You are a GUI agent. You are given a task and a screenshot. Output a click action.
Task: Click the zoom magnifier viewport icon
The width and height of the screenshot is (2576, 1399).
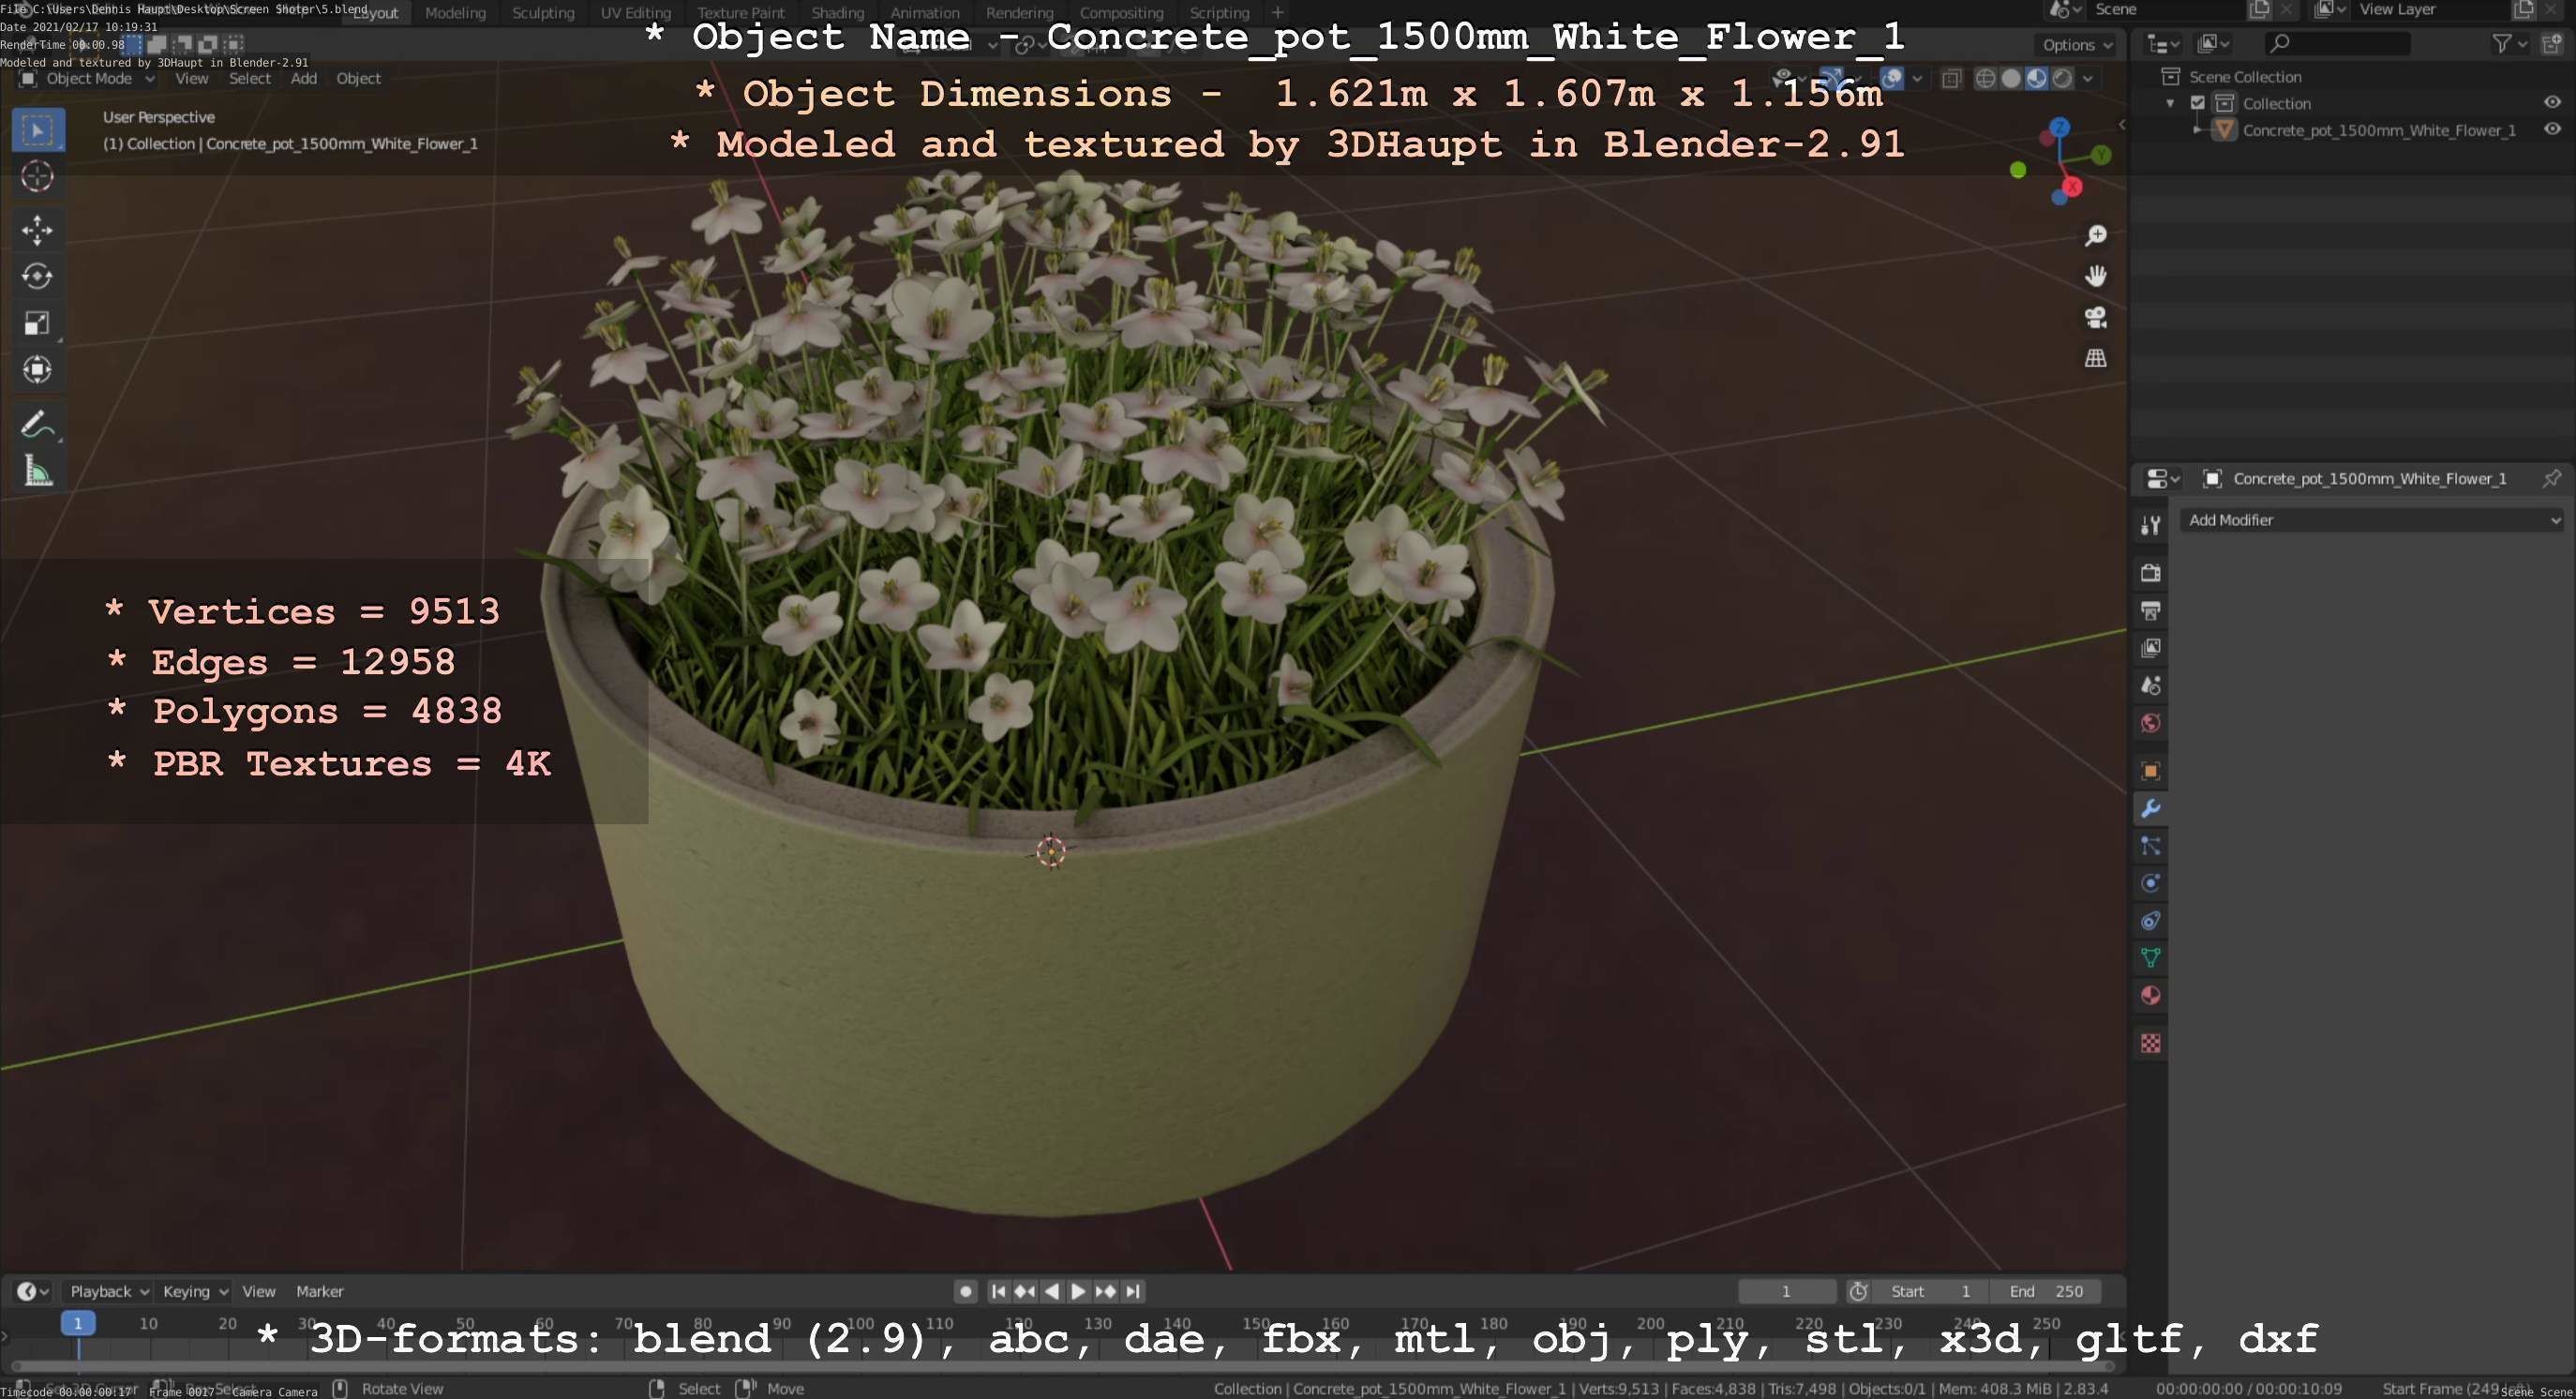point(2095,235)
